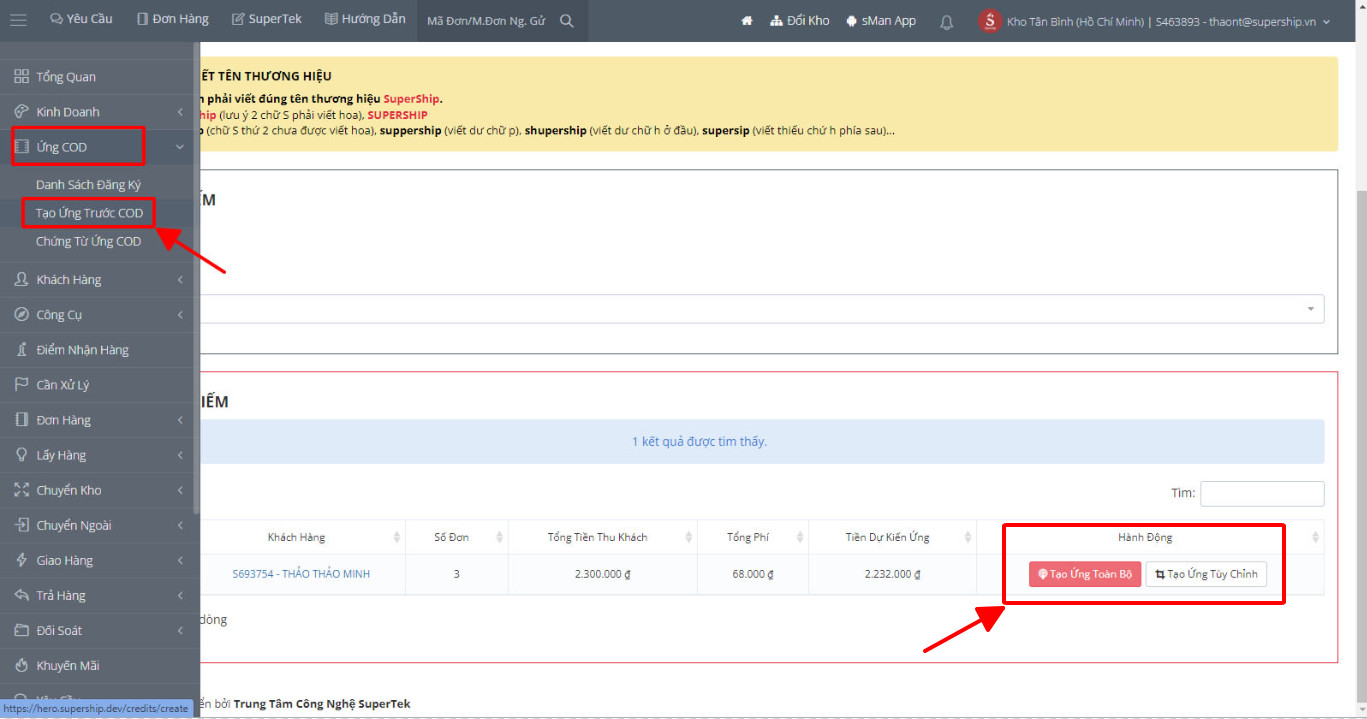
Task: Open SuperTek top menu
Action: point(266,20)
